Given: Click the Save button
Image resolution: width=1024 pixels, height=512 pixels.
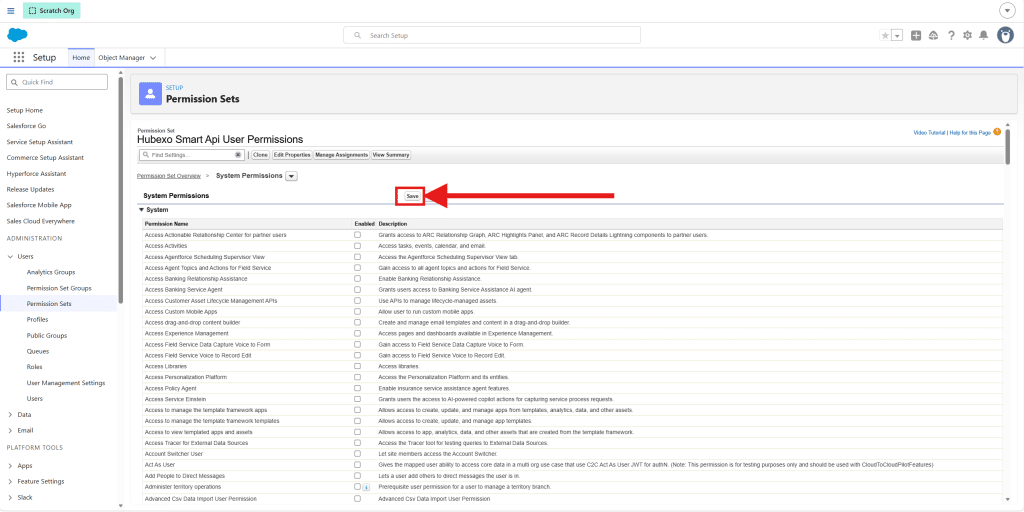Looking at the screenshot, I should [412, 196].
